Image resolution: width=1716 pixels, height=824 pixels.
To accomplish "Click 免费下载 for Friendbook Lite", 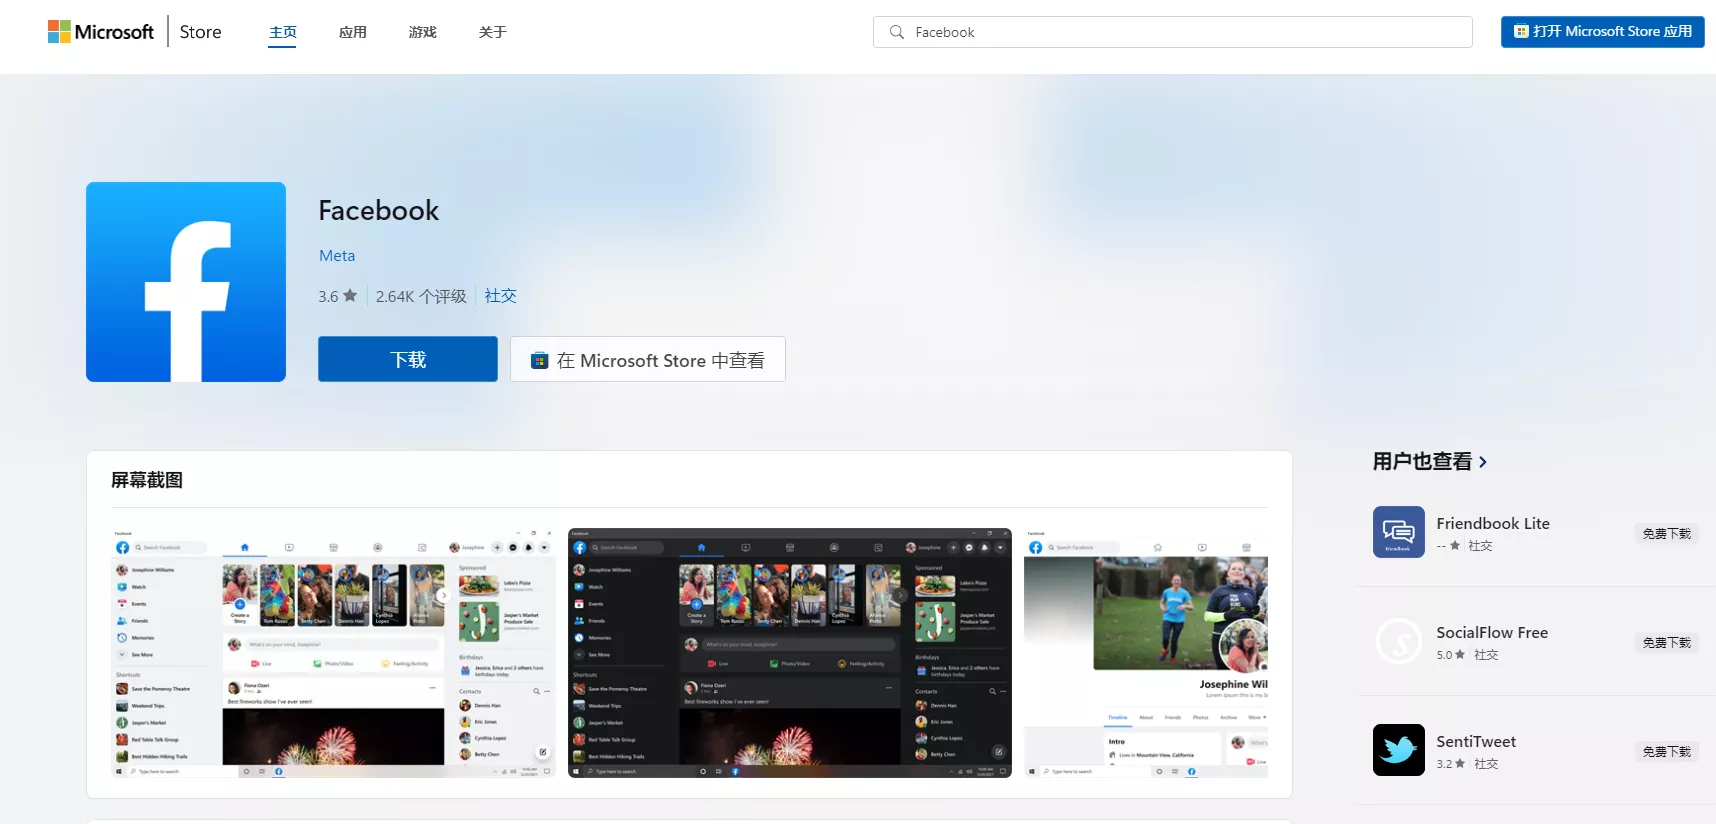I will [1666, 533].
